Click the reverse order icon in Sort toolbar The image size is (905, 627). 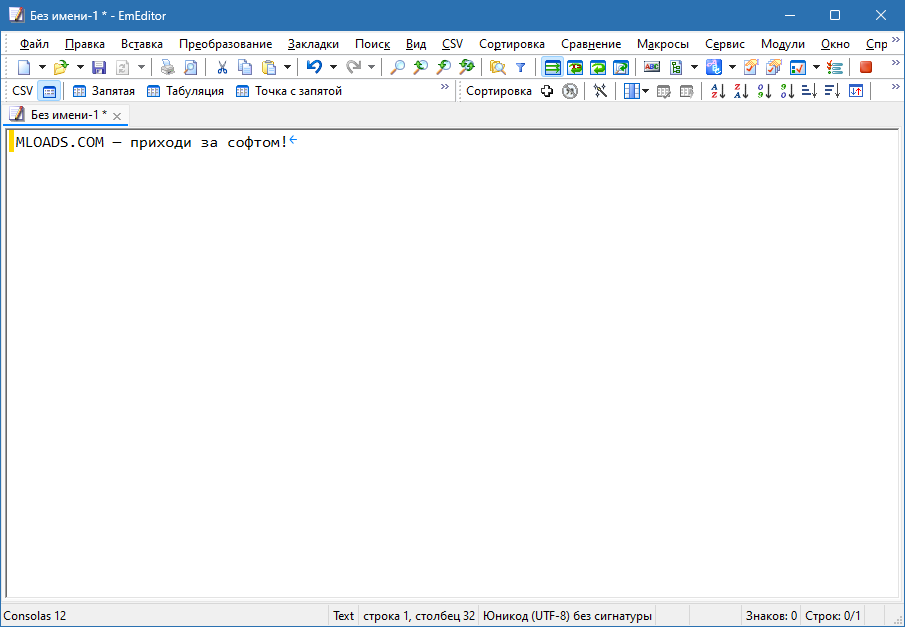[856, 91]
